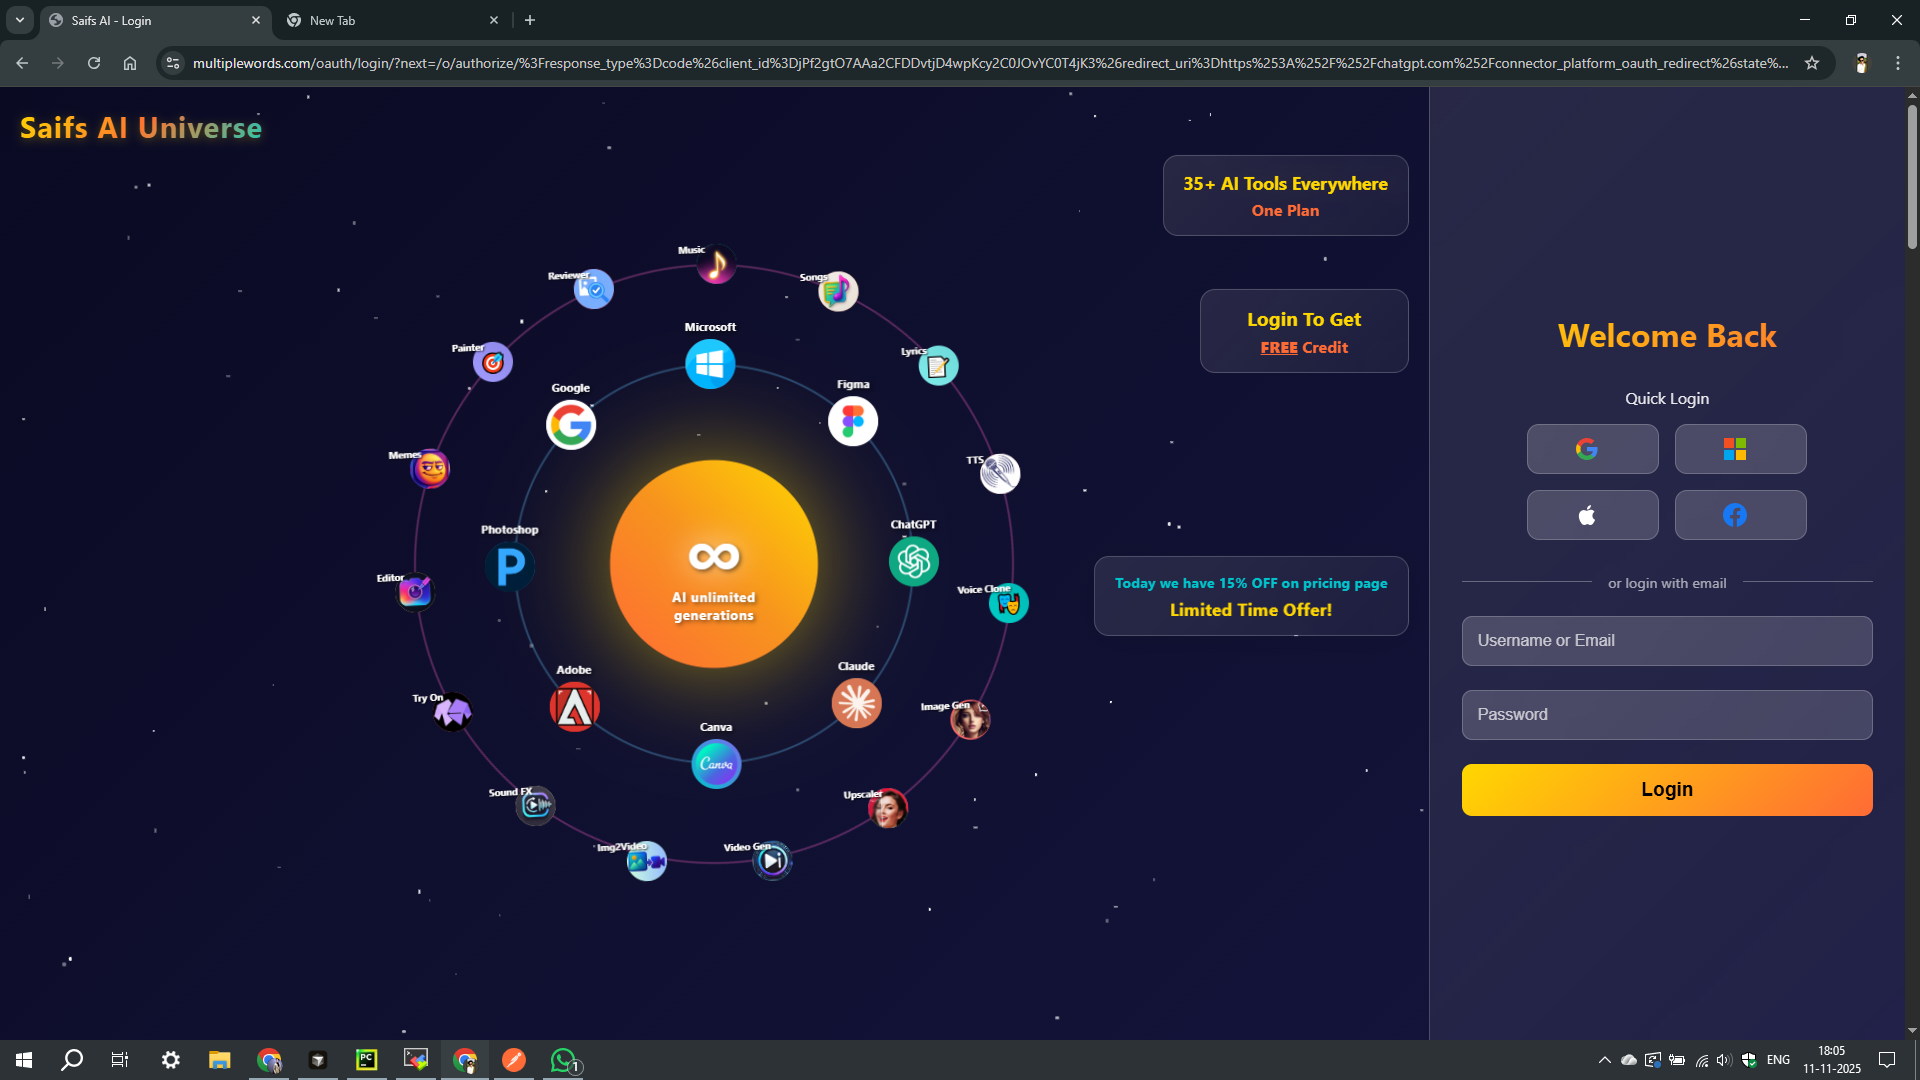Open the Try On icon
The height and width of the screenshot is (1080, 1920).
click(x=453, y=712)
